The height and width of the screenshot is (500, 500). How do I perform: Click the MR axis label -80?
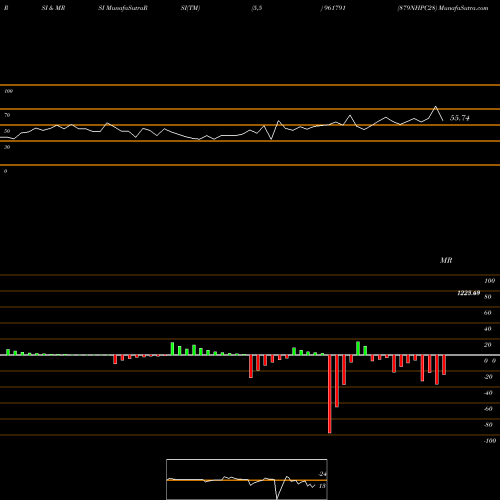click(488, 425)
